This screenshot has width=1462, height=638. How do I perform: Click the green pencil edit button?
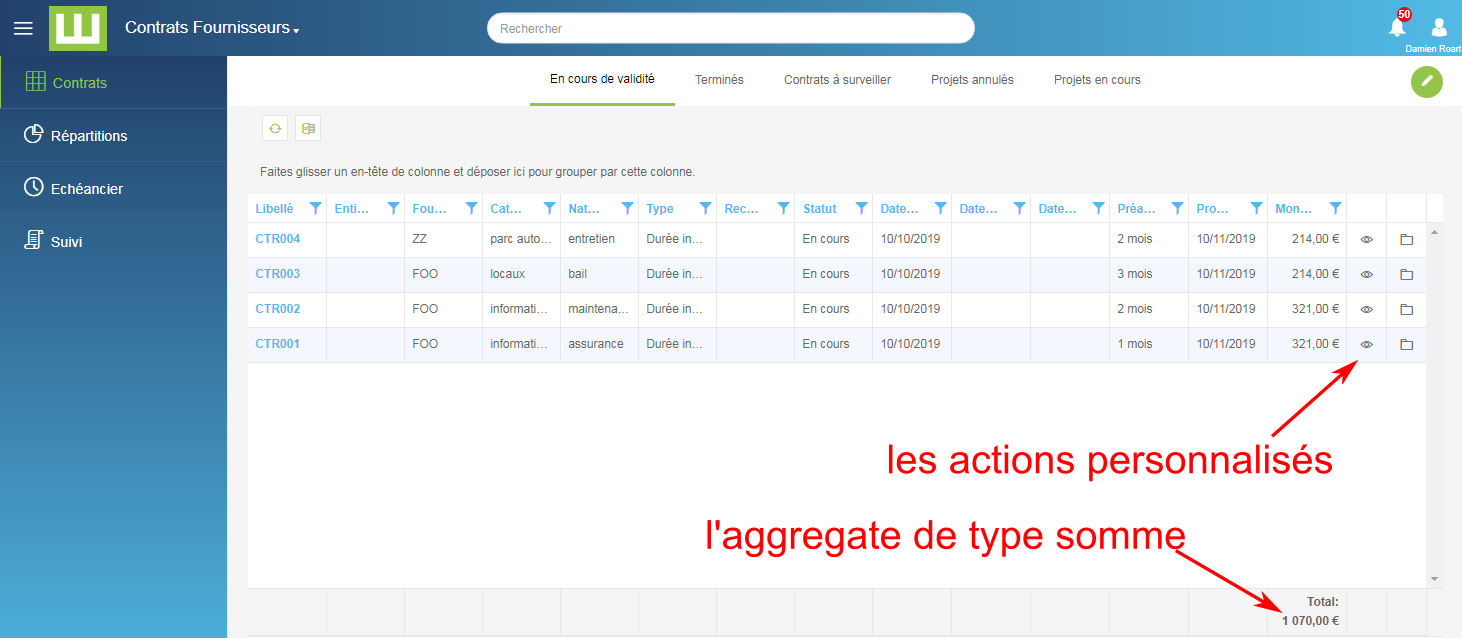[1426, 81]
